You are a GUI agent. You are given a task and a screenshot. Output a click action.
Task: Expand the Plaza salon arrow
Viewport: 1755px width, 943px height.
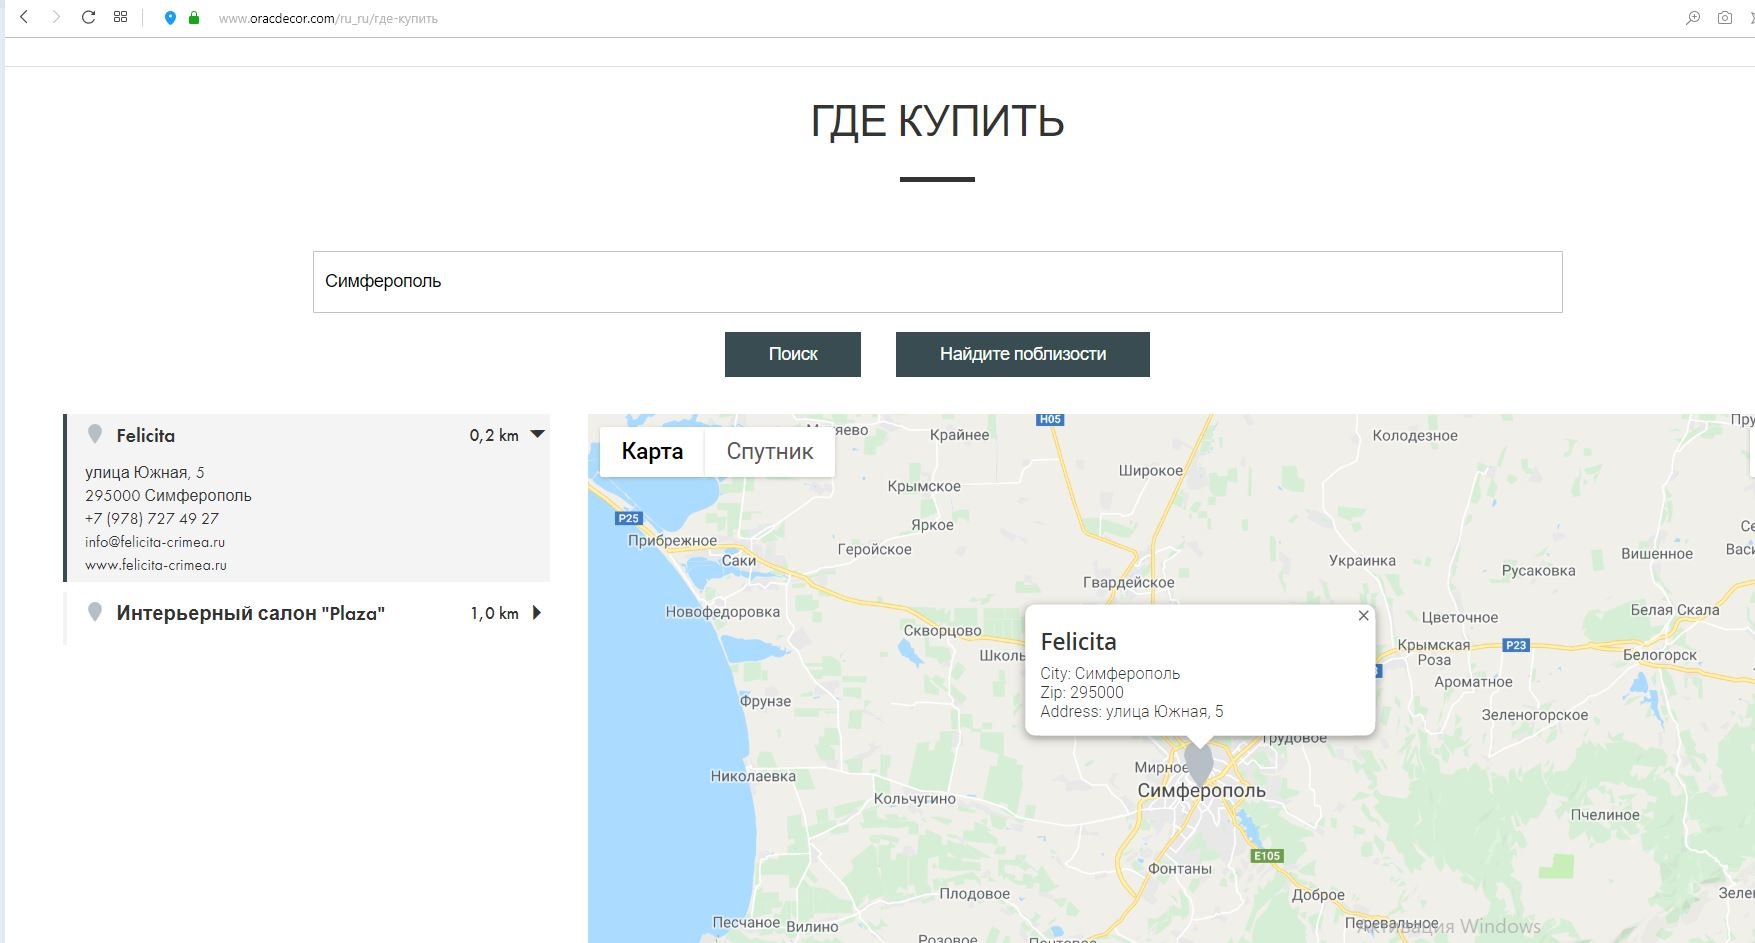click(537, 613)
